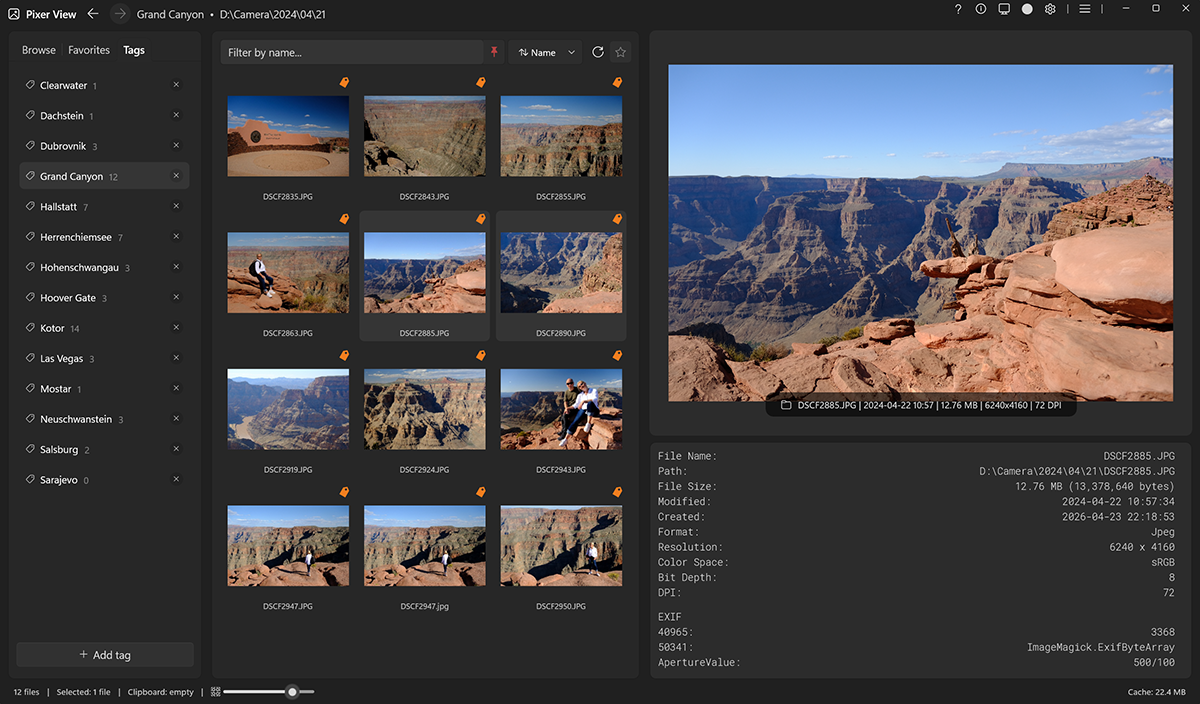Image resolution: width=1200 pixels, height=704 pixels.
Task: Click the Add tag button
Action: [104, 654]
